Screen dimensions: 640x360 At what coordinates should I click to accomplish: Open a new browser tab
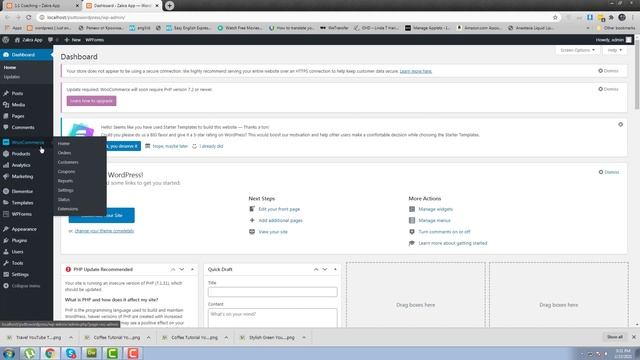point(169,5)
